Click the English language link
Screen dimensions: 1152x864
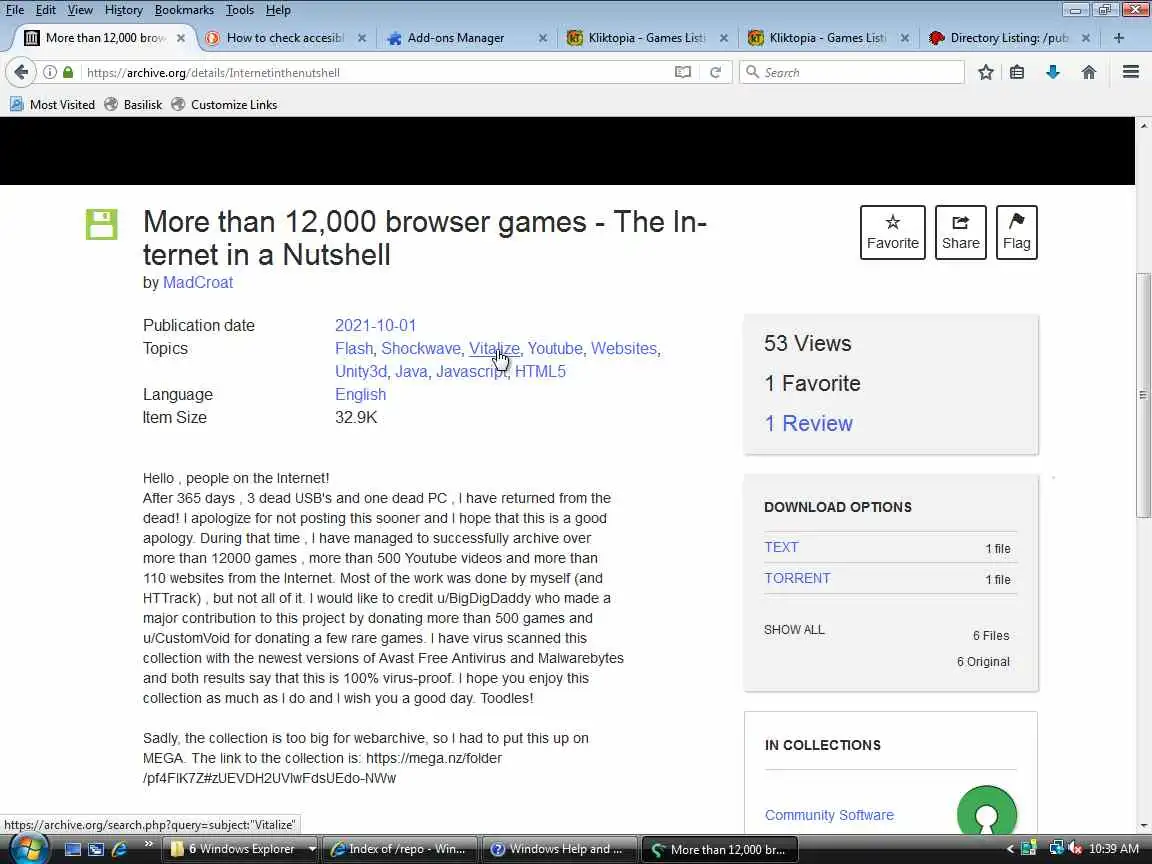coord(360,395)
